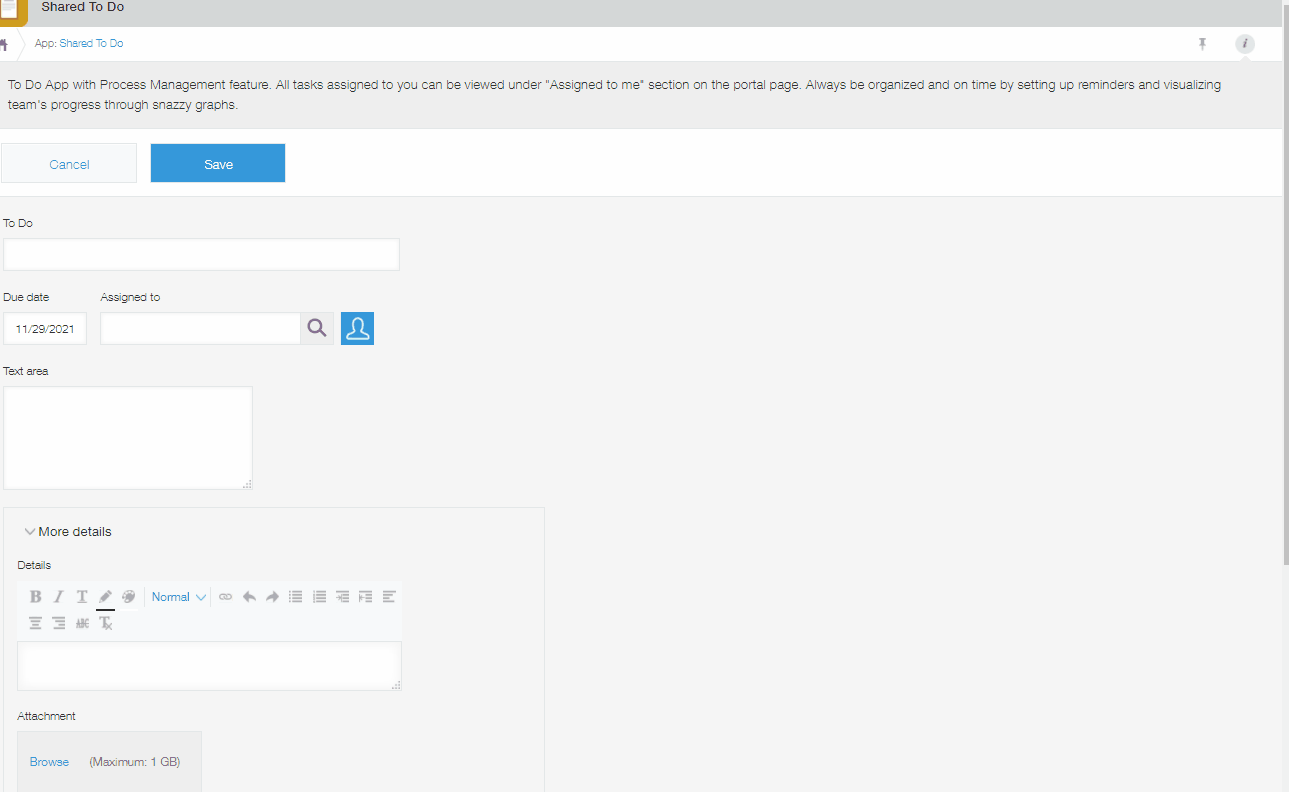
Task: Open the Shared To Do app icon
Action: coord(13,12)
